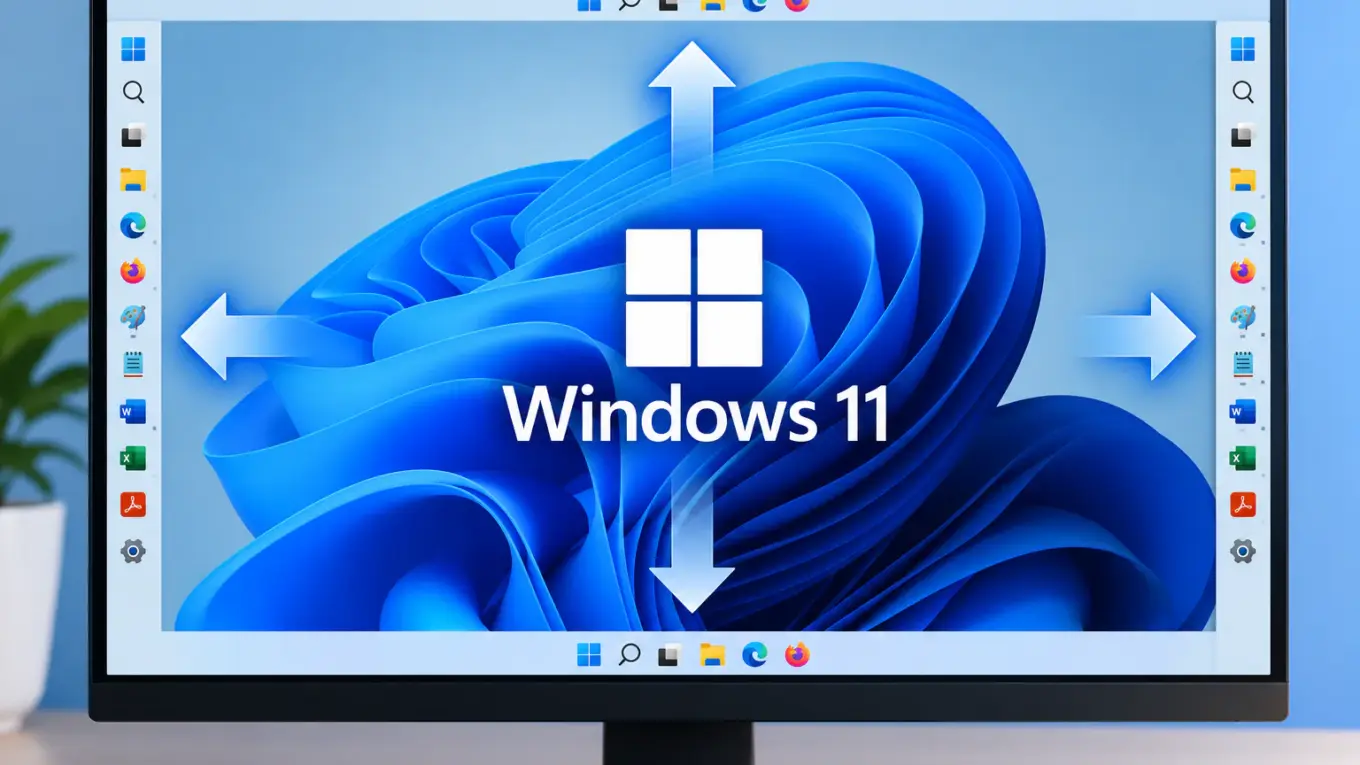The width and height of the screenshot is (1360, 765).
Task: Open Task View from the bottom taskbar
Action: coord(669,655)
